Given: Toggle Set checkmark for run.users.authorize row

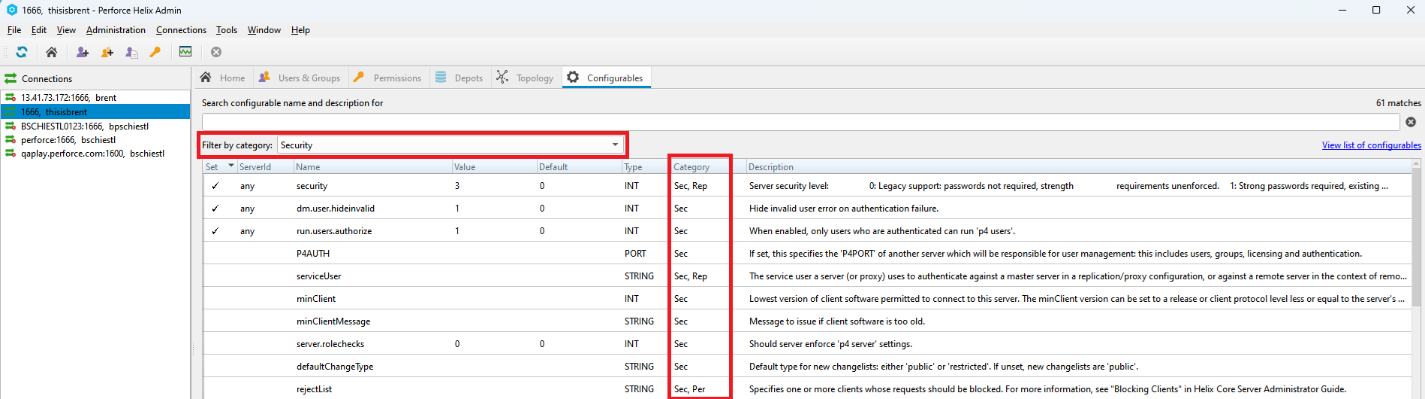Looking at the screenshot, I should [215, 231].
